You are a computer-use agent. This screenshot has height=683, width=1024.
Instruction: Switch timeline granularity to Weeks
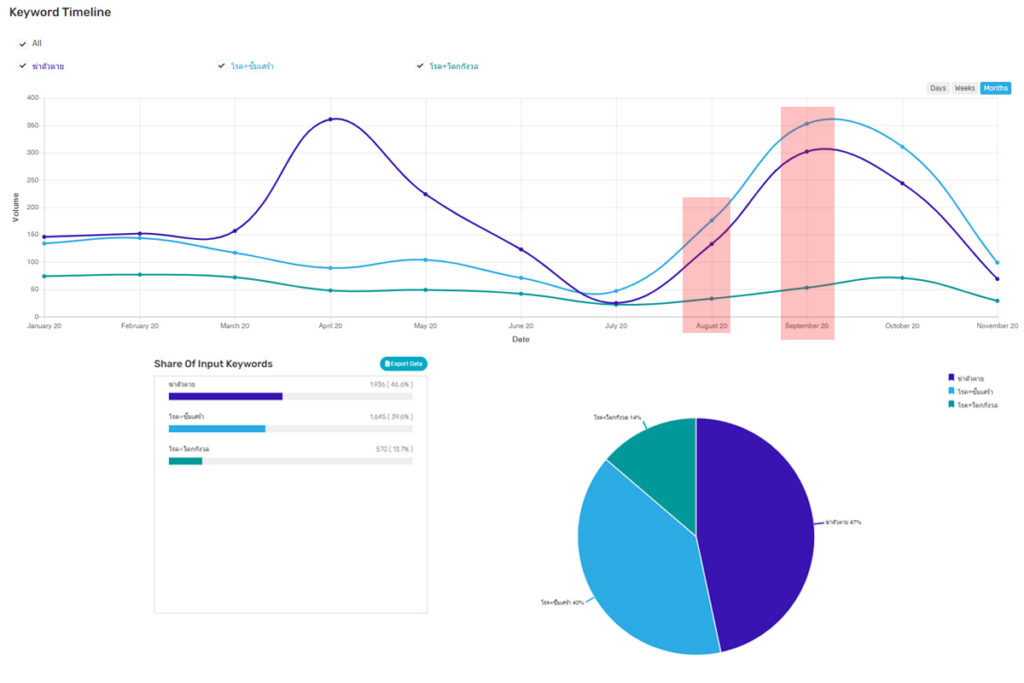point(965,88)
